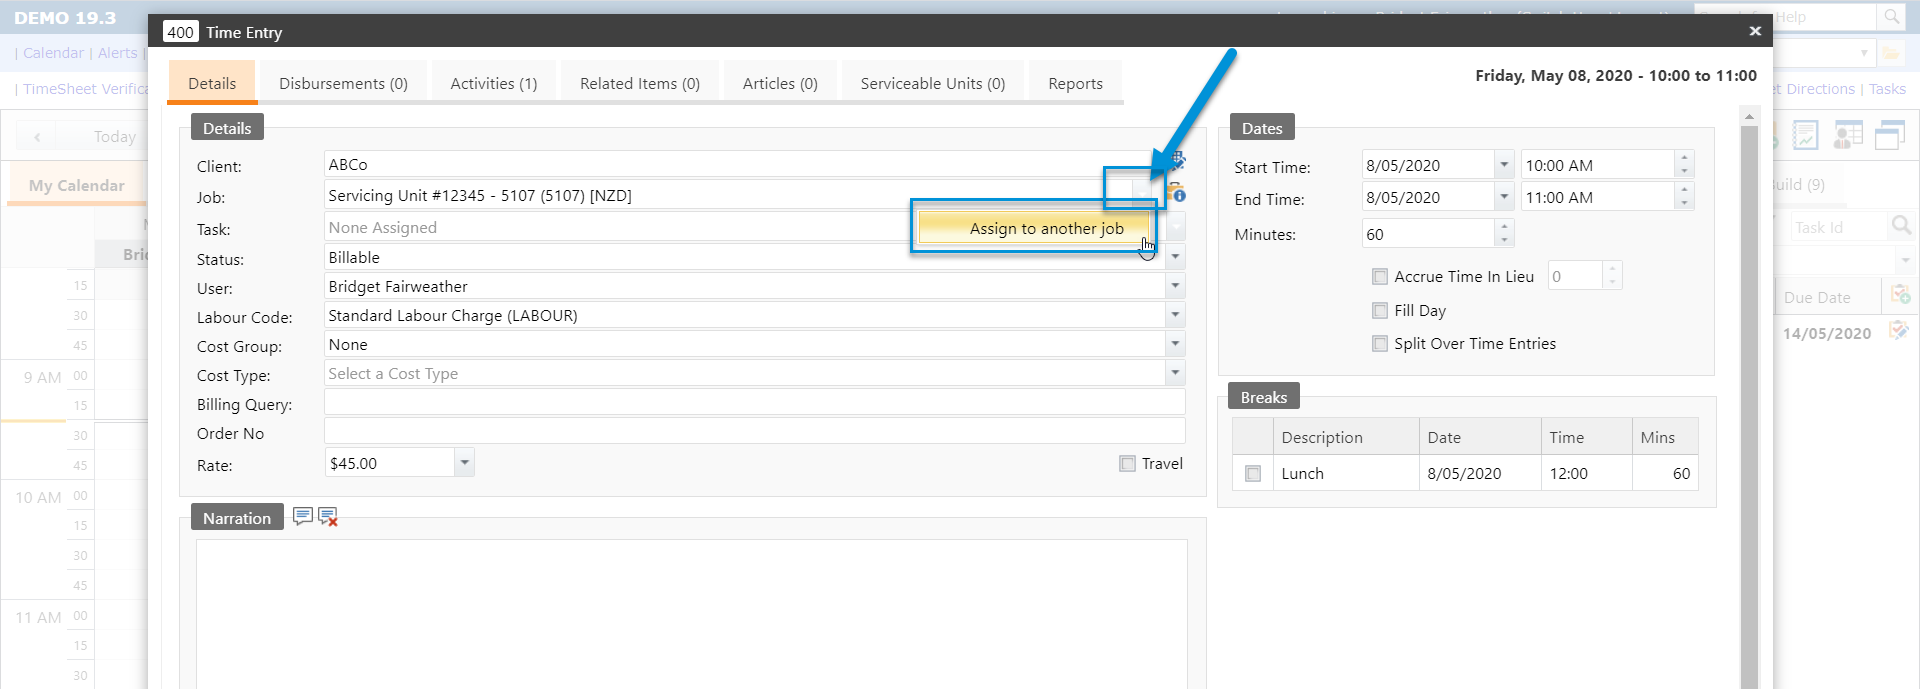
Task: Open the Activities (1) tab
Action: point(494,83)
